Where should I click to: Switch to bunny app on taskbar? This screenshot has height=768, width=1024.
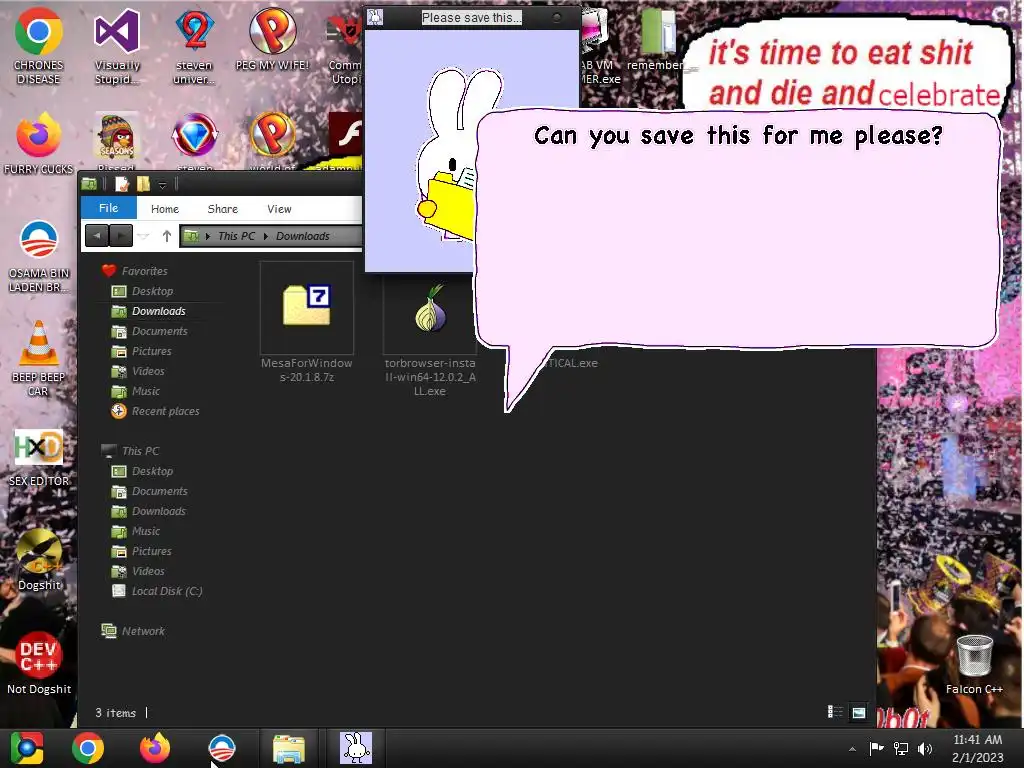click(356, 748)
